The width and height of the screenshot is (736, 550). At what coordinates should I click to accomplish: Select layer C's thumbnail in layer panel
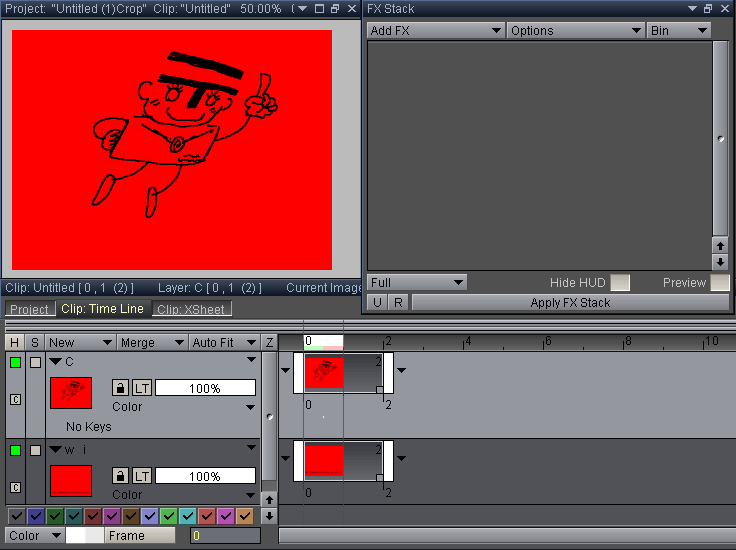coord(71,393)
